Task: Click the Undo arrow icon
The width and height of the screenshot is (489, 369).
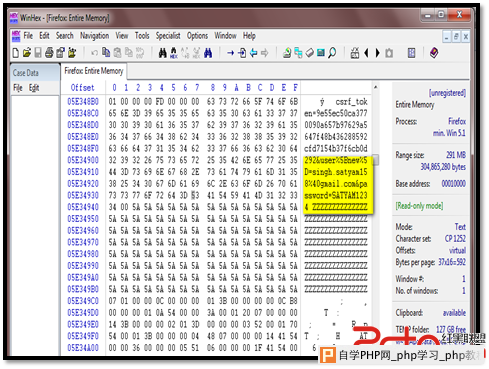Action: pyautogui.click(x=95, y=53)
